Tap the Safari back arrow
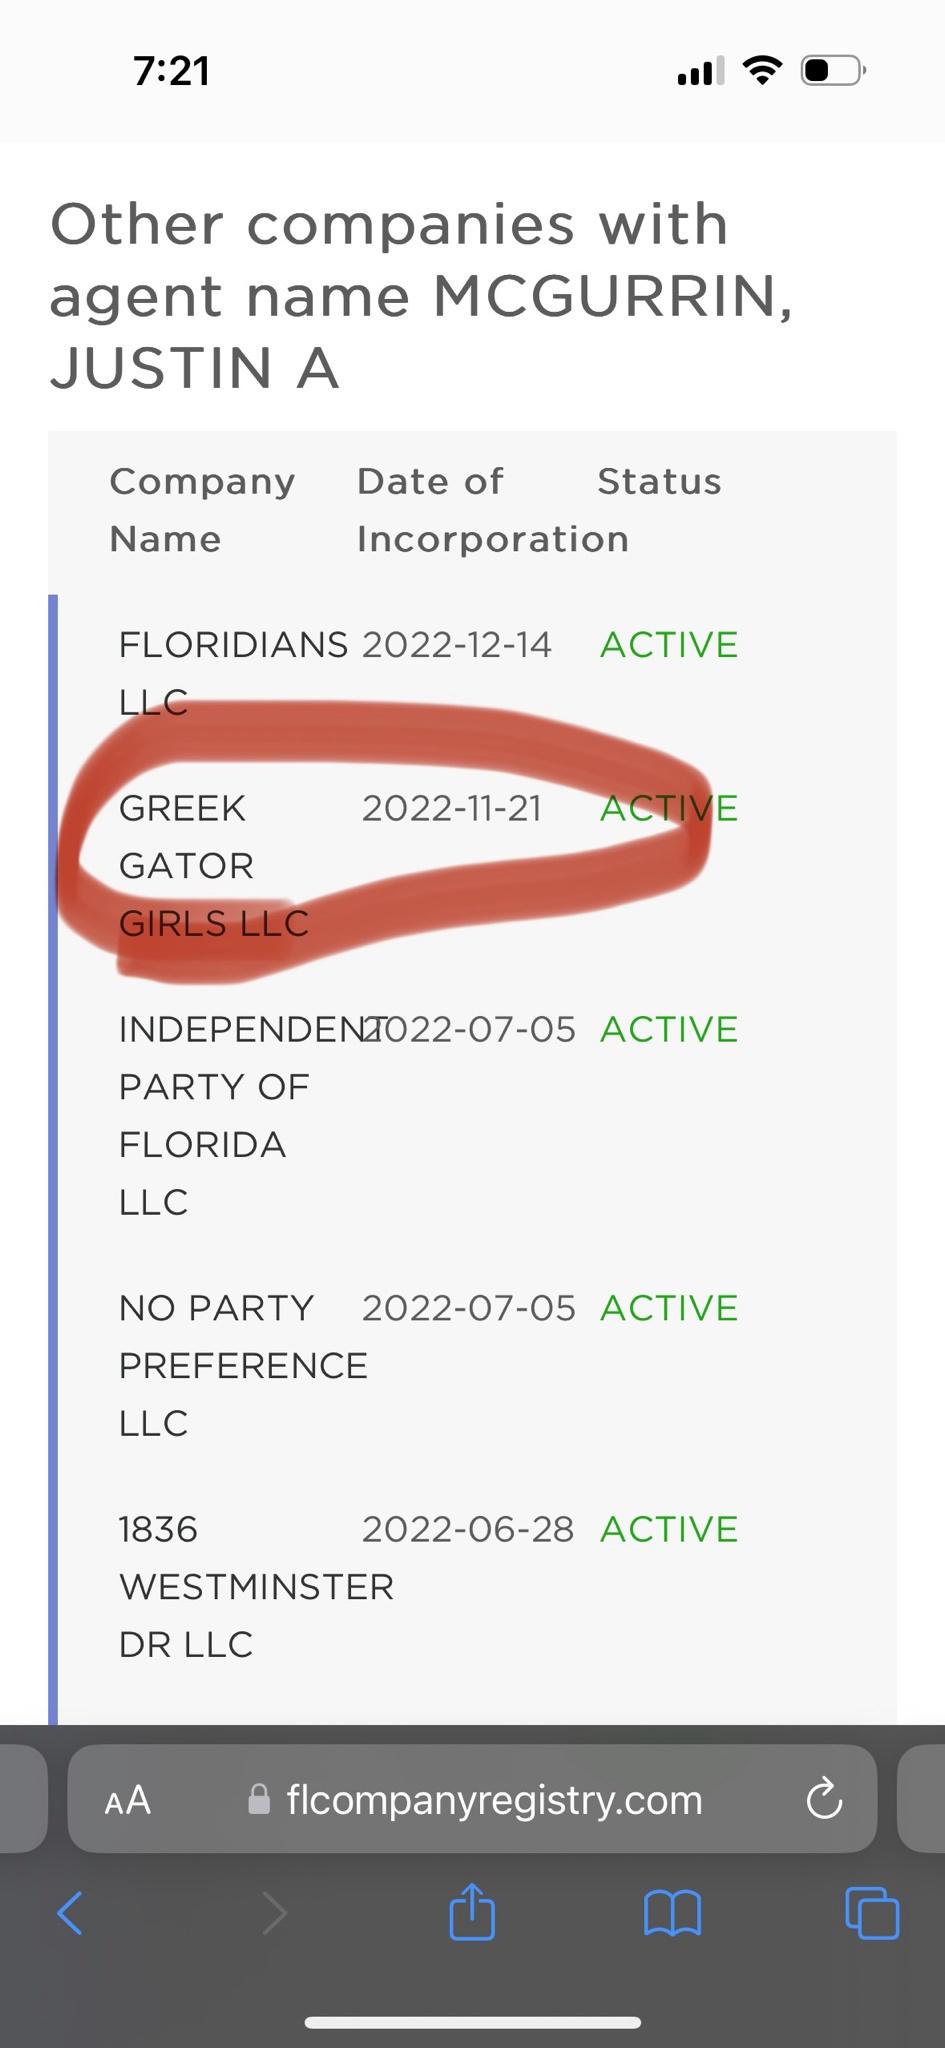The image size is (945, 2048). pyautogui.click(x=70, y=1914)
